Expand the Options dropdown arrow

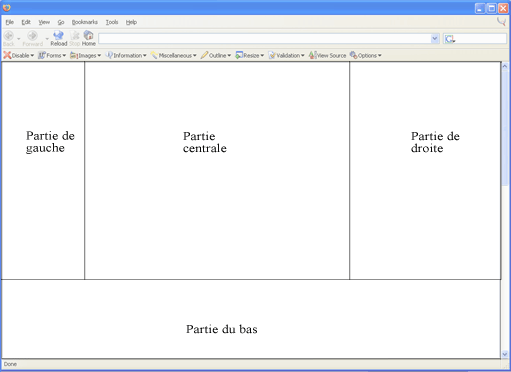(x=380, y=56)
